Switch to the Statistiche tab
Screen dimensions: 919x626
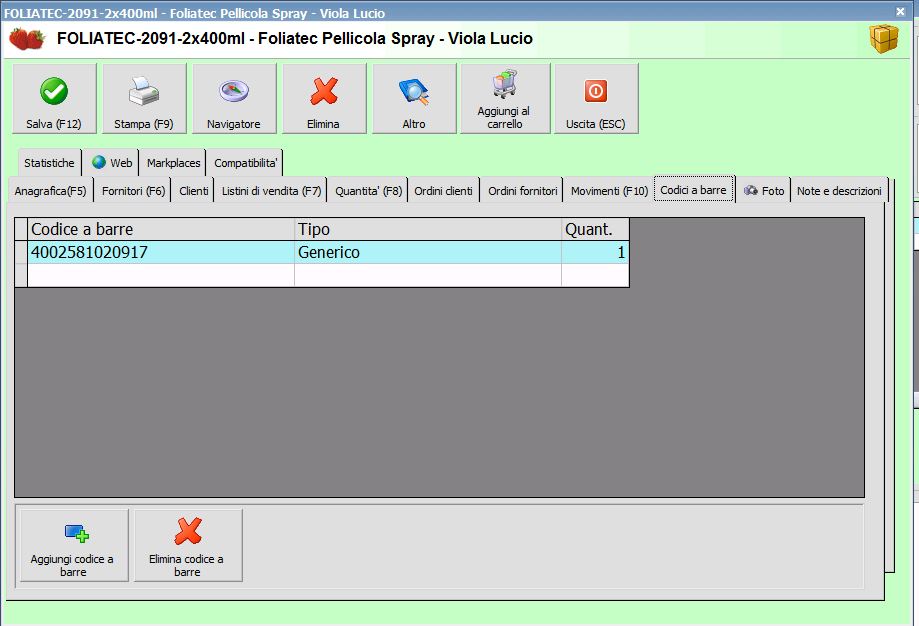[x=49, y=162]
